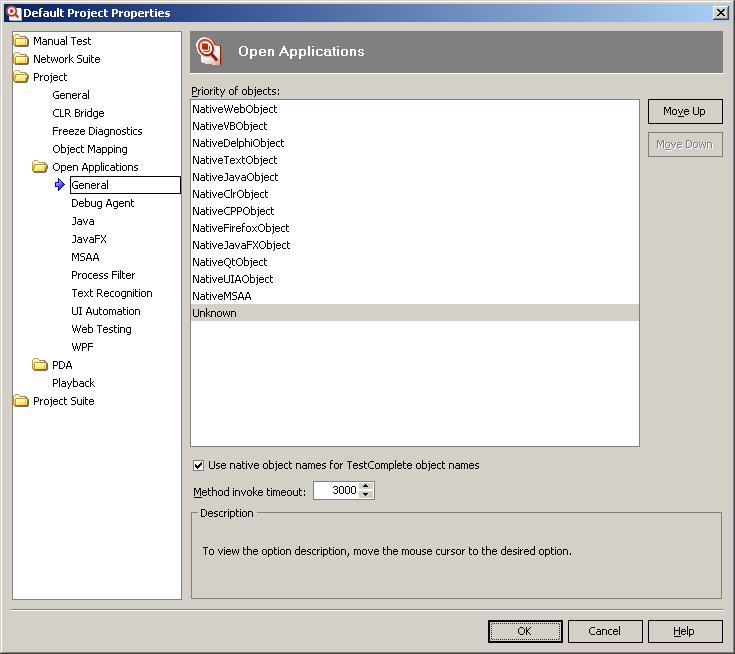Click the blue arrow next to General
735x654 pixels.
[x=60, y=185]
